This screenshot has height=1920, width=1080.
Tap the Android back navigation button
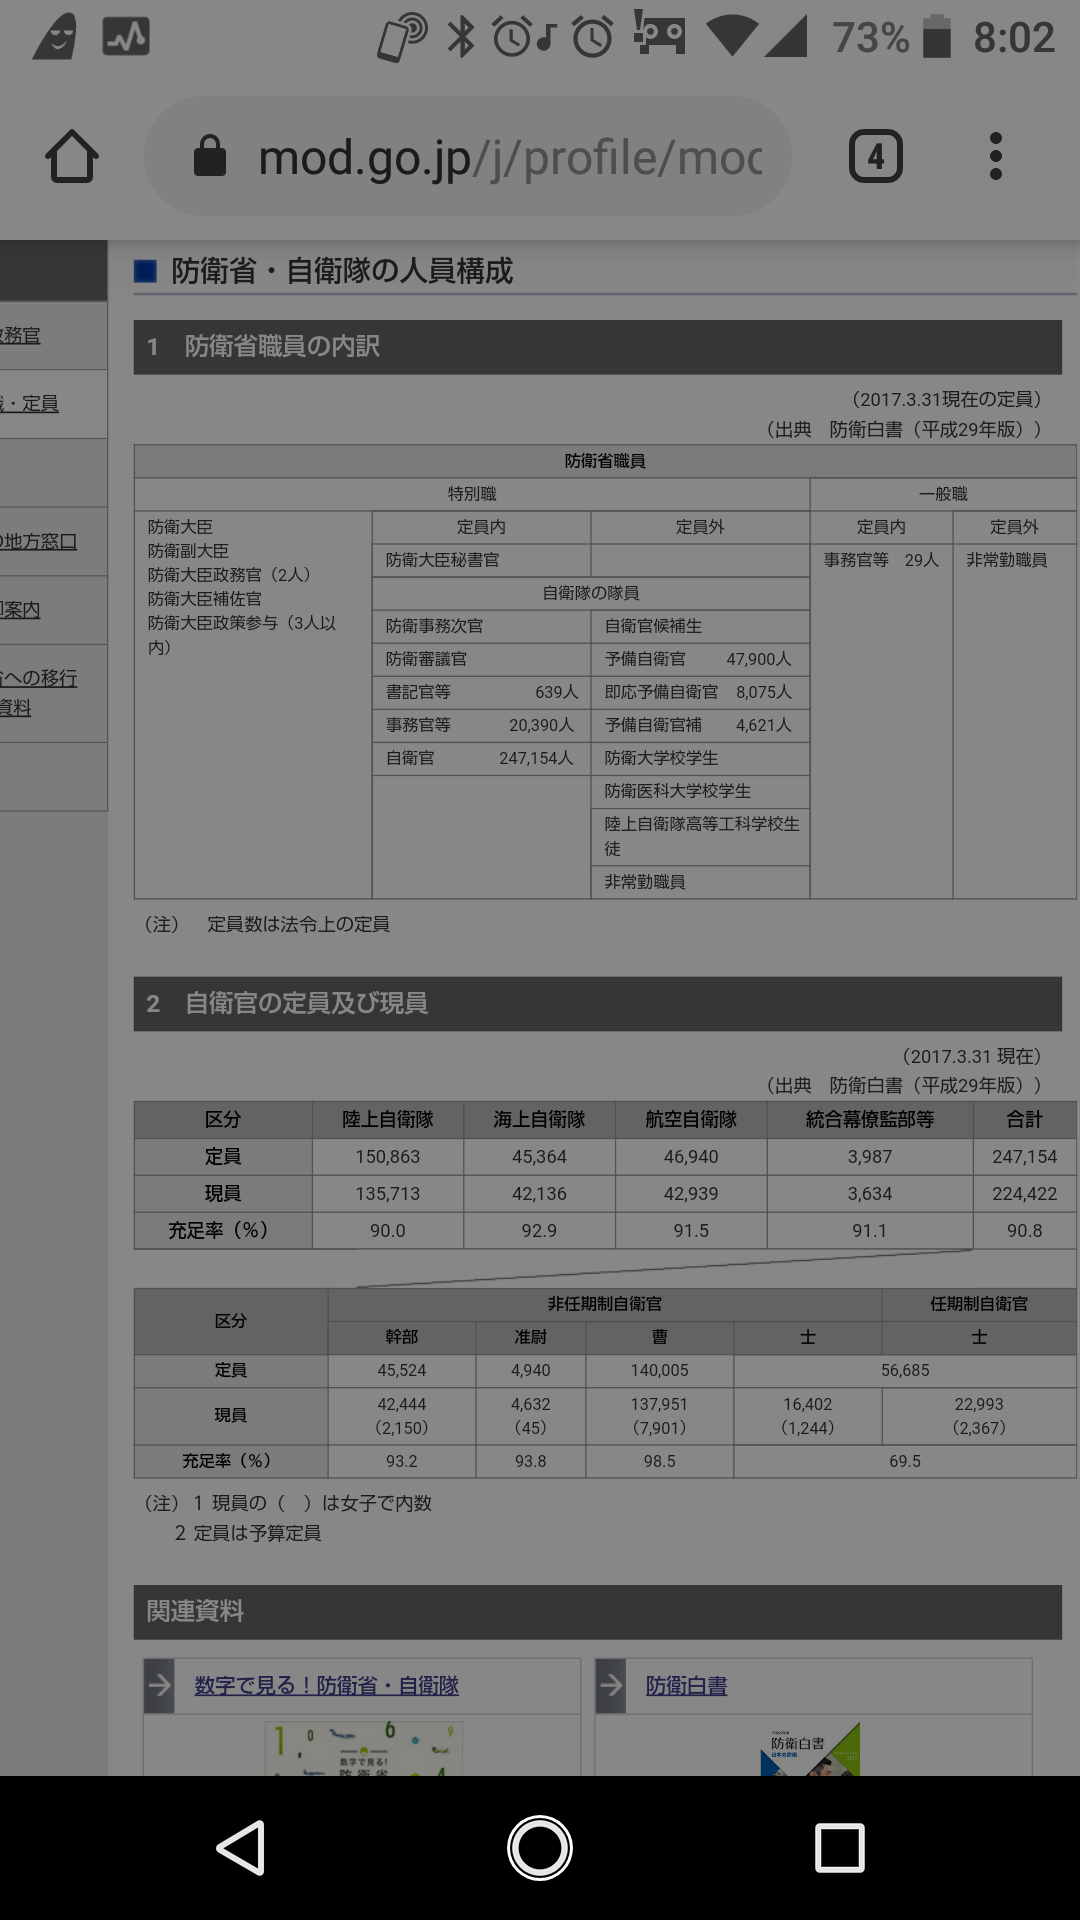point(241,1847)
